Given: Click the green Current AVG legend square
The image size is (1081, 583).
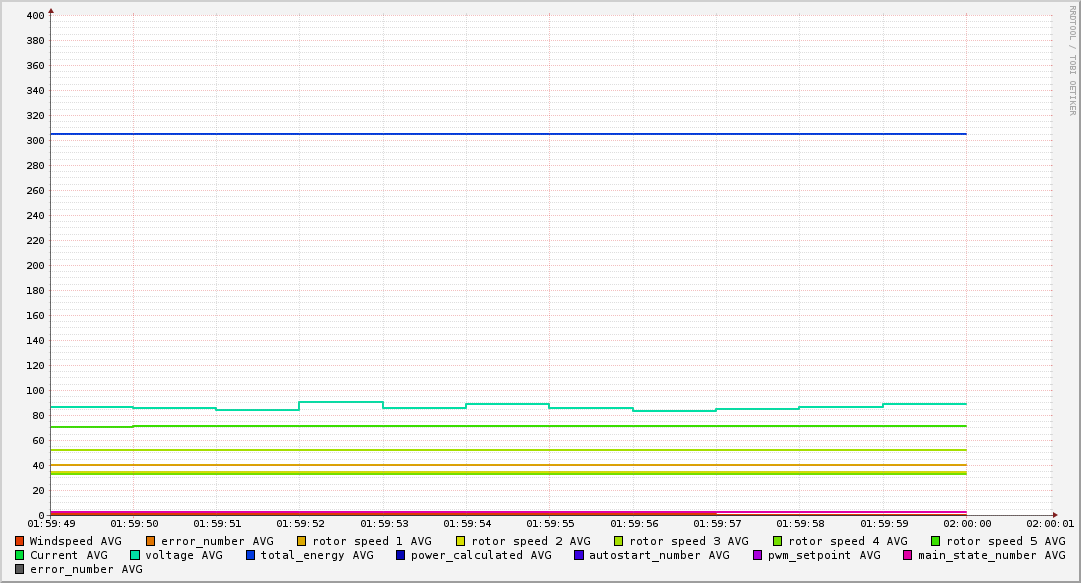Looking at the screenshot, I should tap(20, 555).
